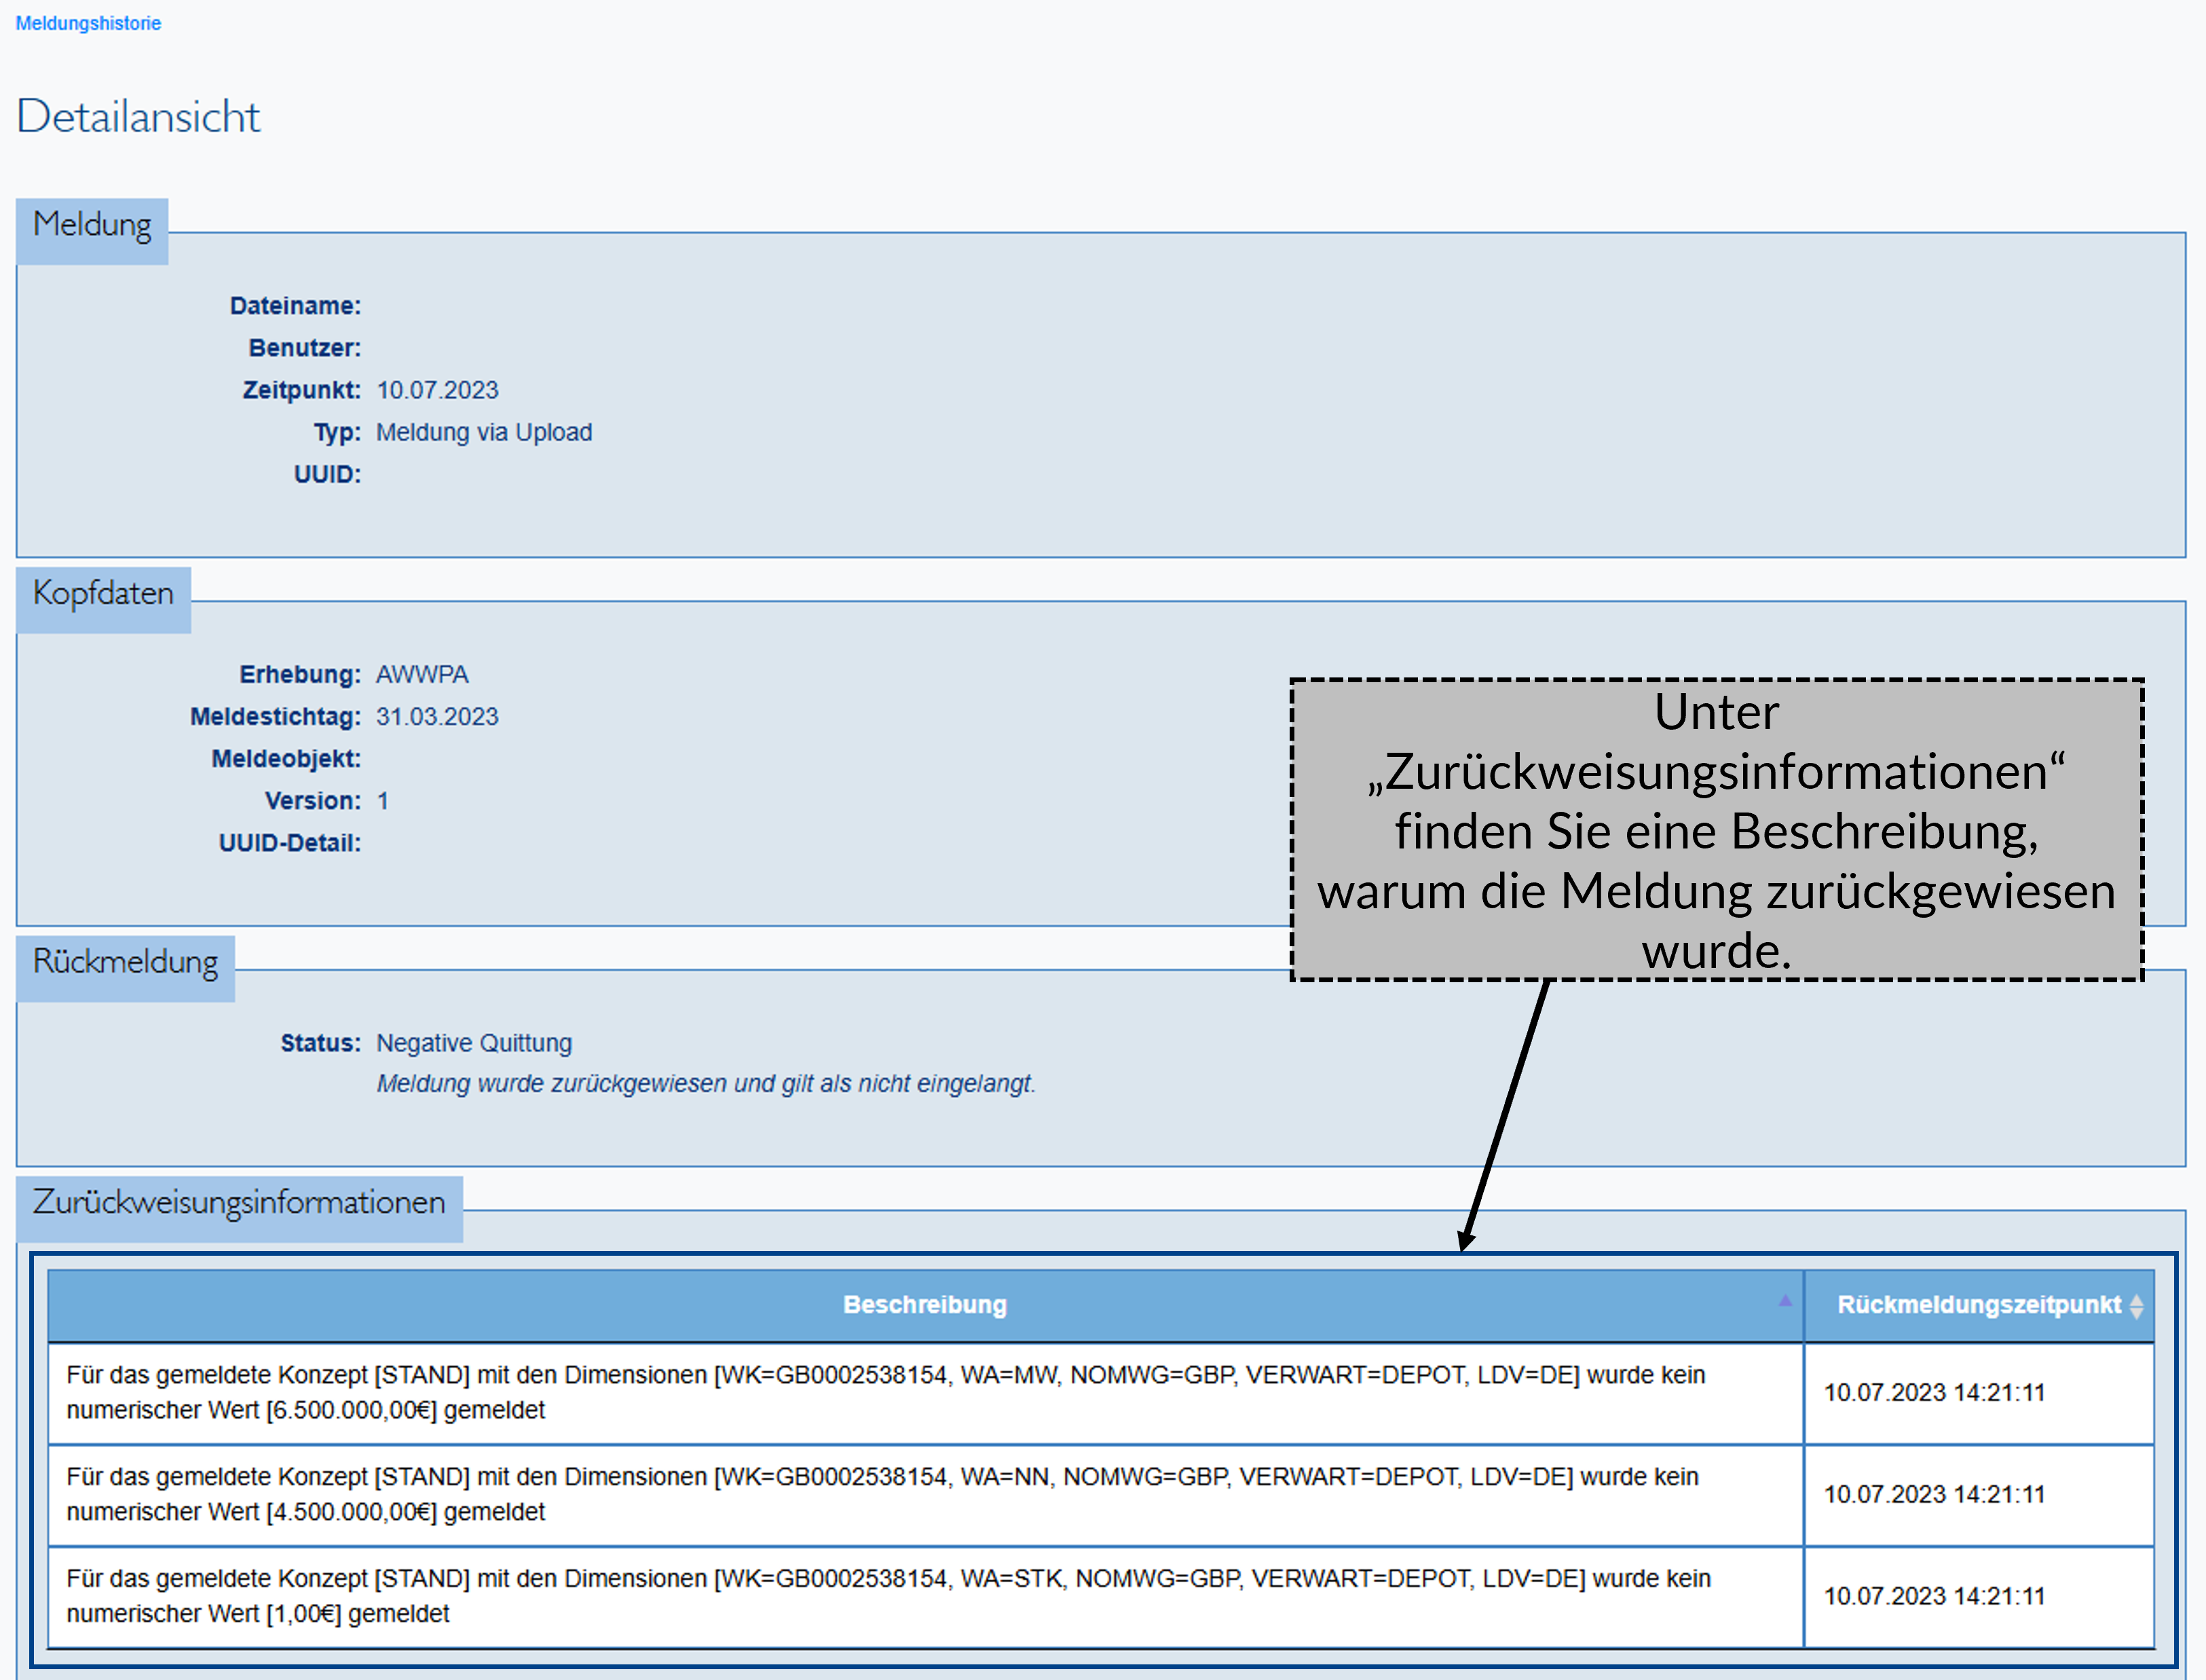The image size is (2206, 1680).
Task: Sort table by Beschreibung header text
Action: [x=924, y=1305]
